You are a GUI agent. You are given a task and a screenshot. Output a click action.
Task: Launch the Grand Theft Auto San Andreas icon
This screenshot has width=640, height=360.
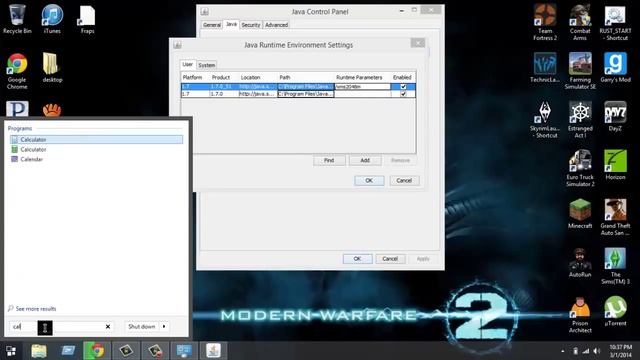click(x=615, y=217)
